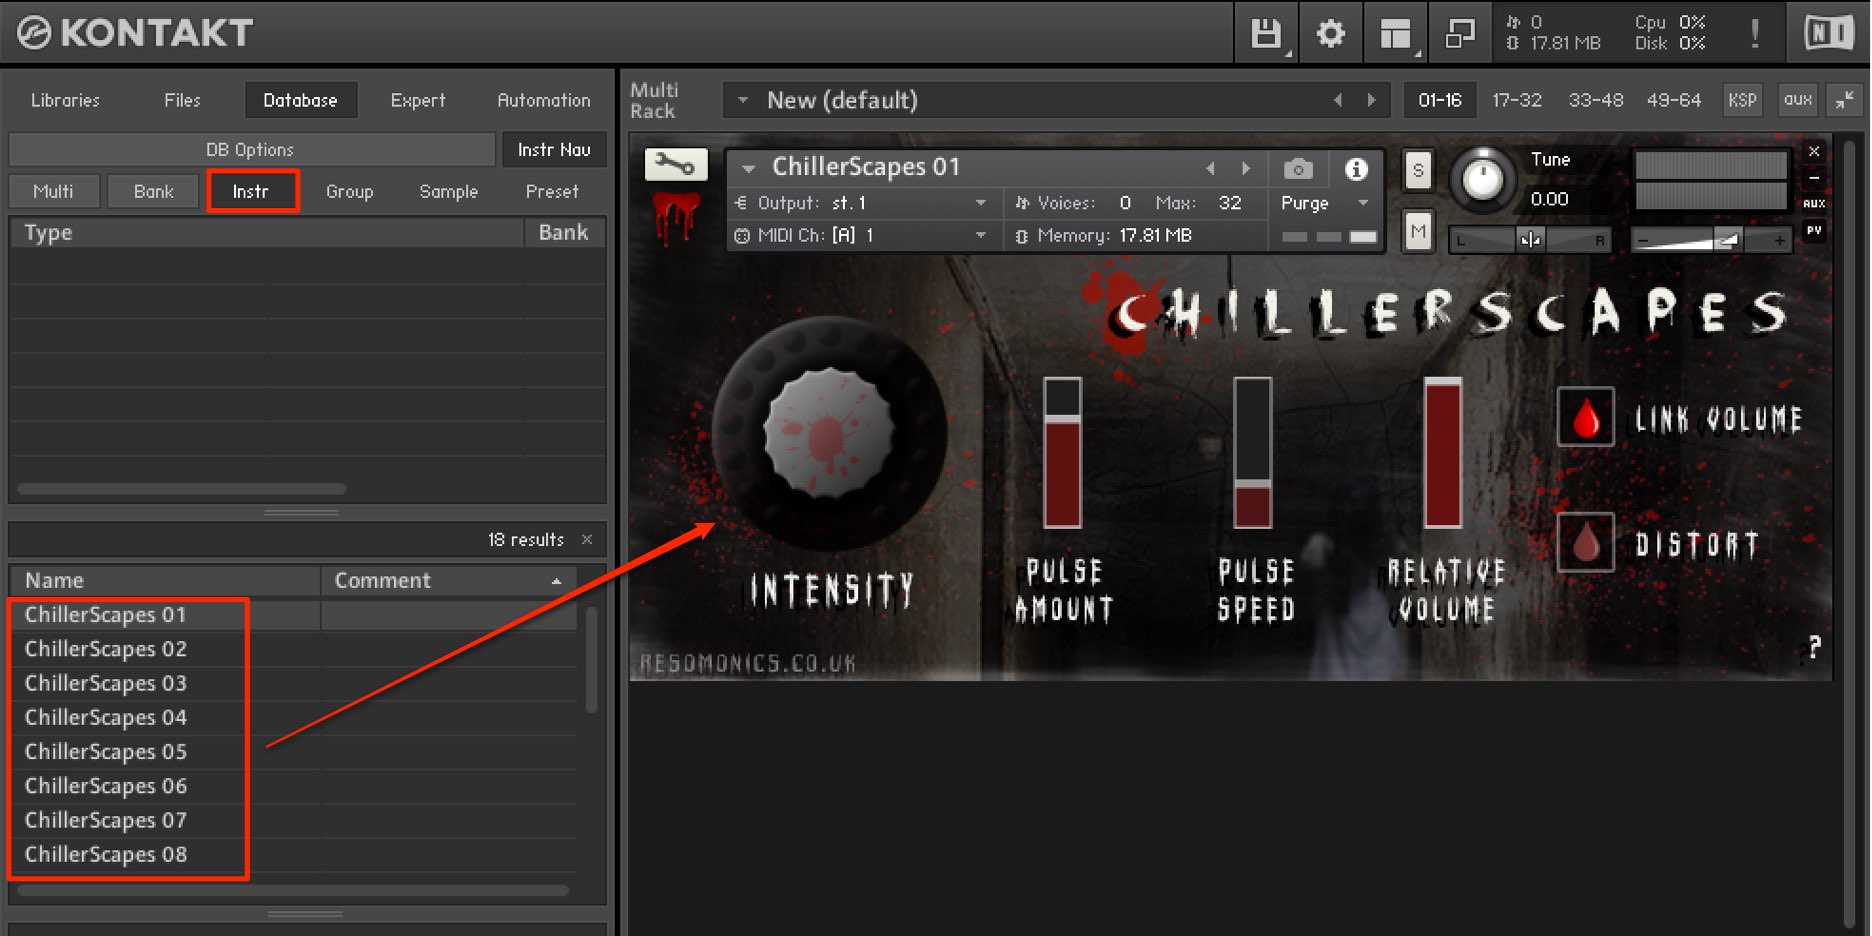Click the minimized view icon
The height and width of the screenshot is (936, 1872).
point(1460,34)
